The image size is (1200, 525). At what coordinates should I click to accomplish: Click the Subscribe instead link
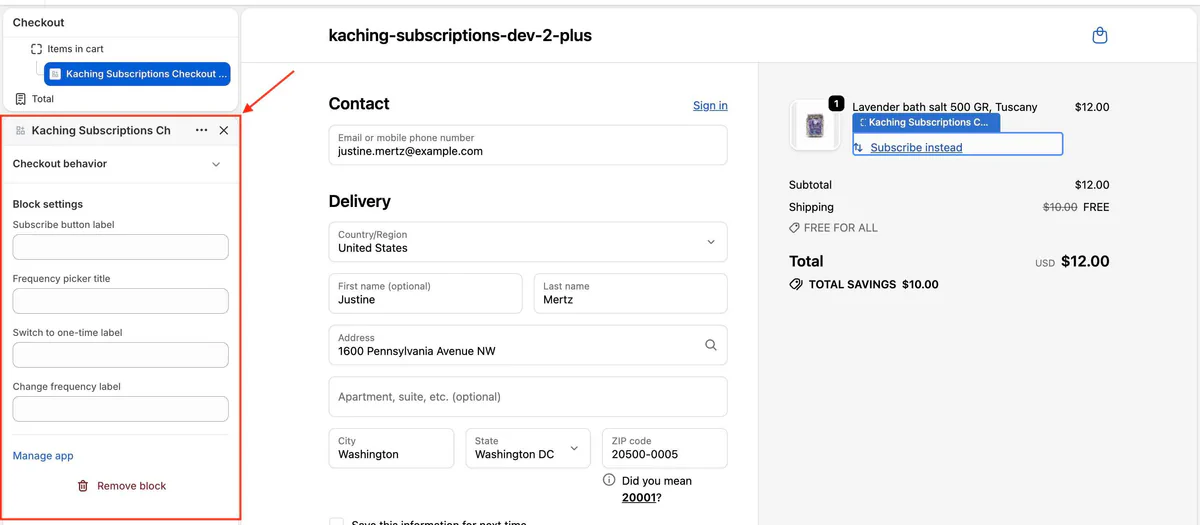(916, 147)
